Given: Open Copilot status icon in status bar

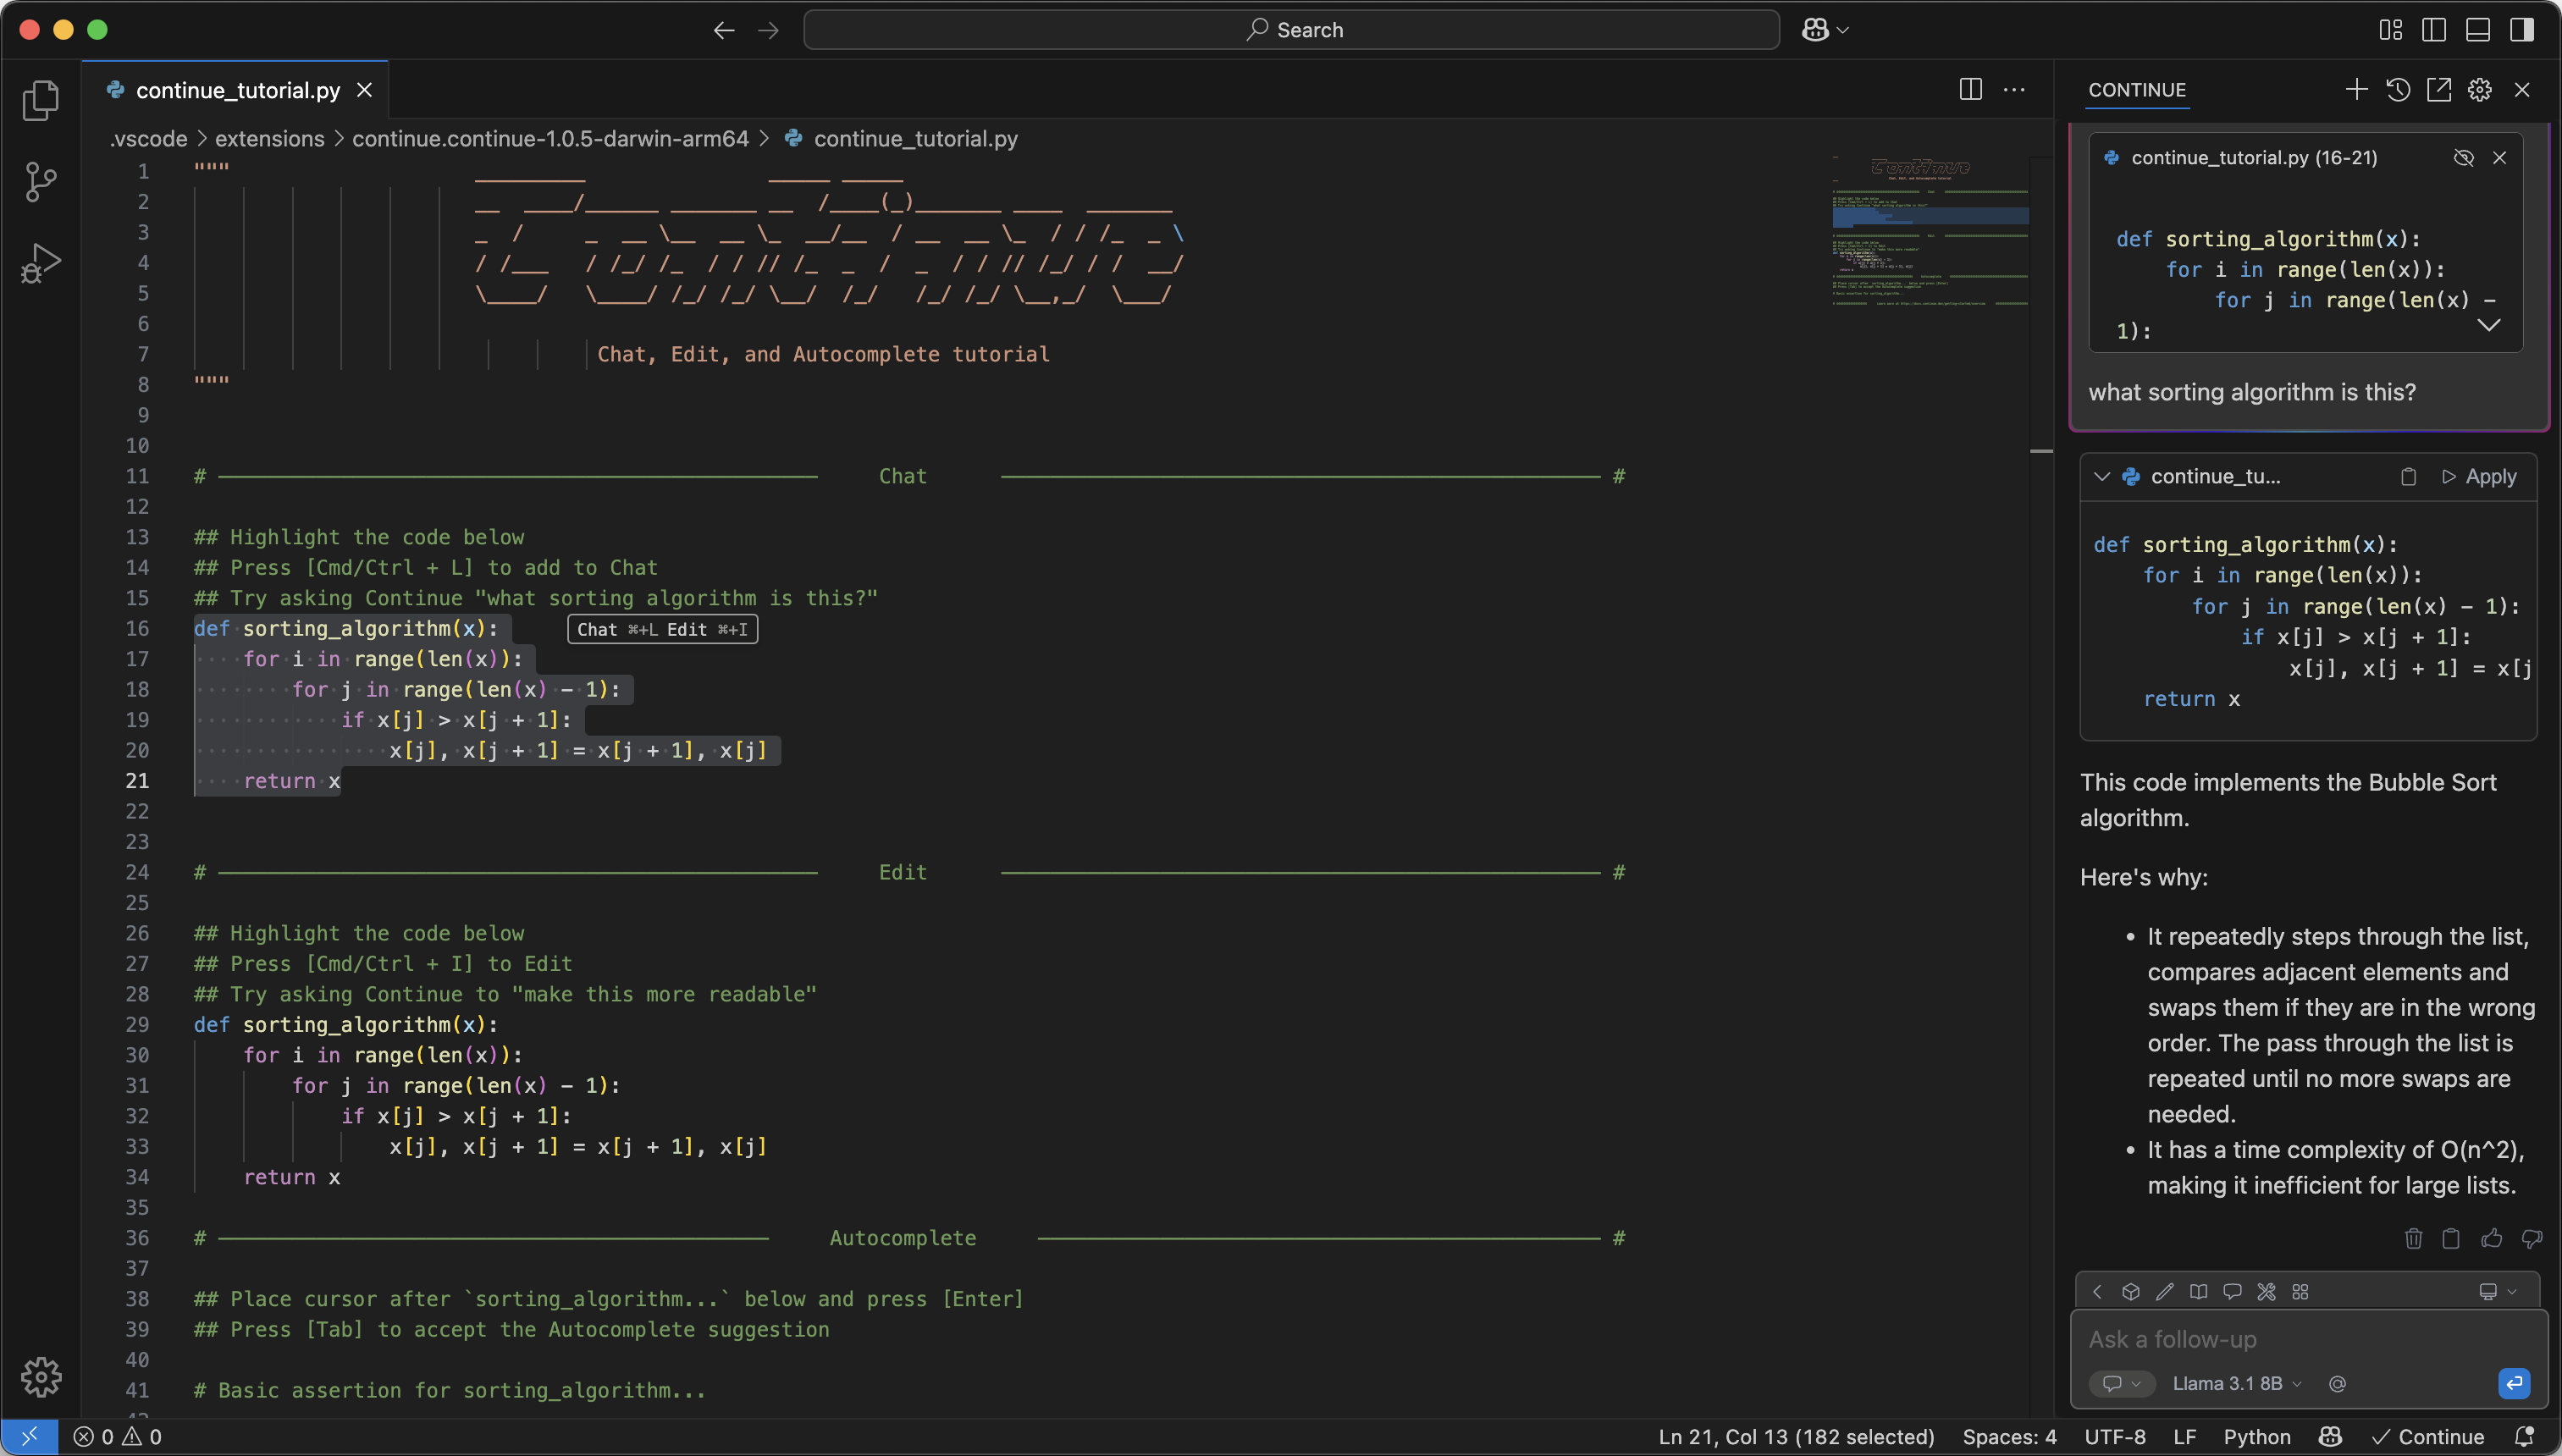Looking at the screenshot, I should coord(2330,1437).
